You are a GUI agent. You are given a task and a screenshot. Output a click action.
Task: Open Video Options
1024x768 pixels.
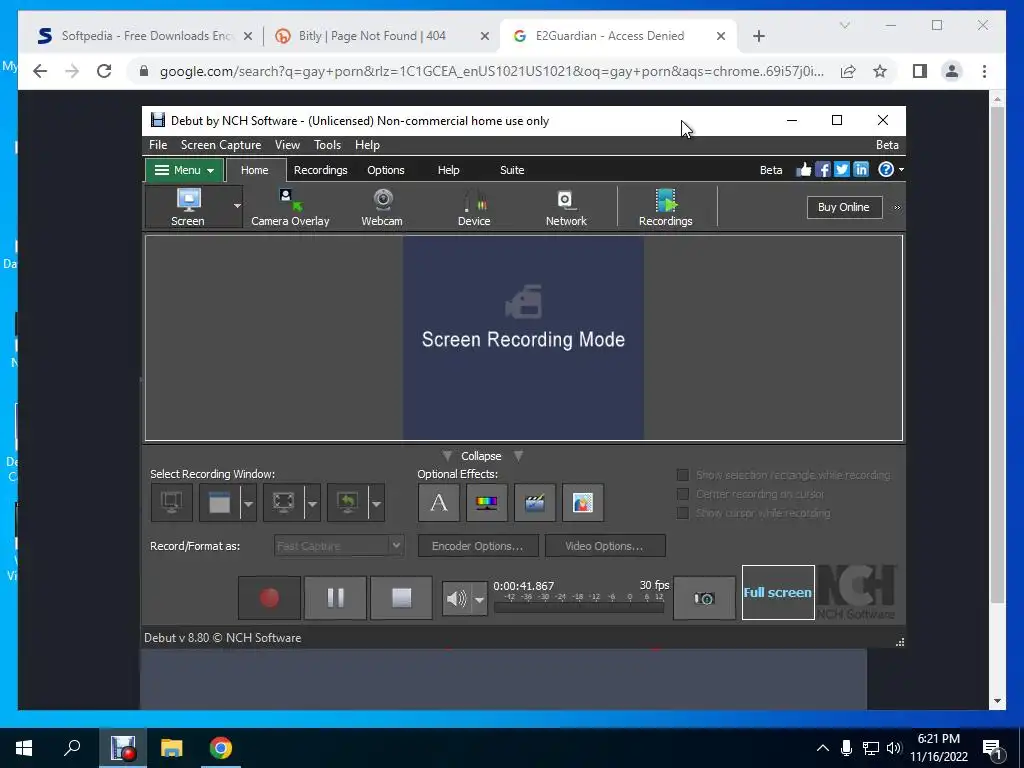[605, 546]
